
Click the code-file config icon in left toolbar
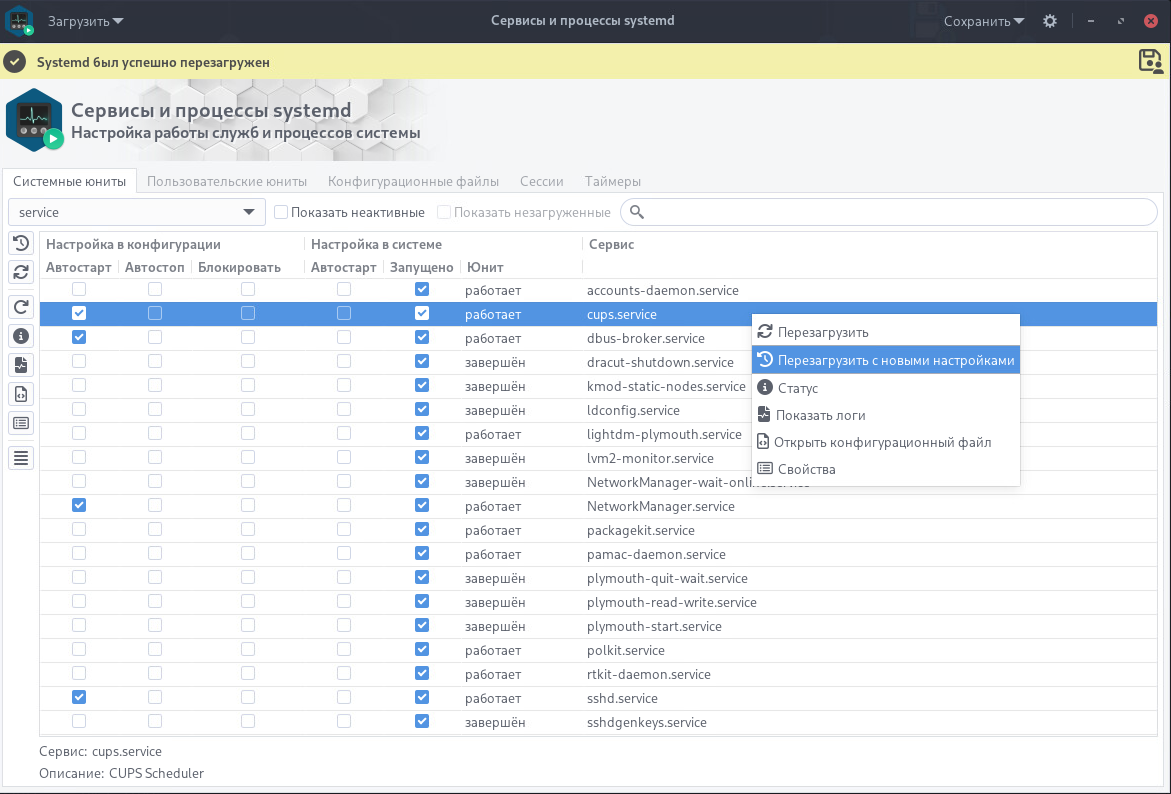(x=21, y=394)
